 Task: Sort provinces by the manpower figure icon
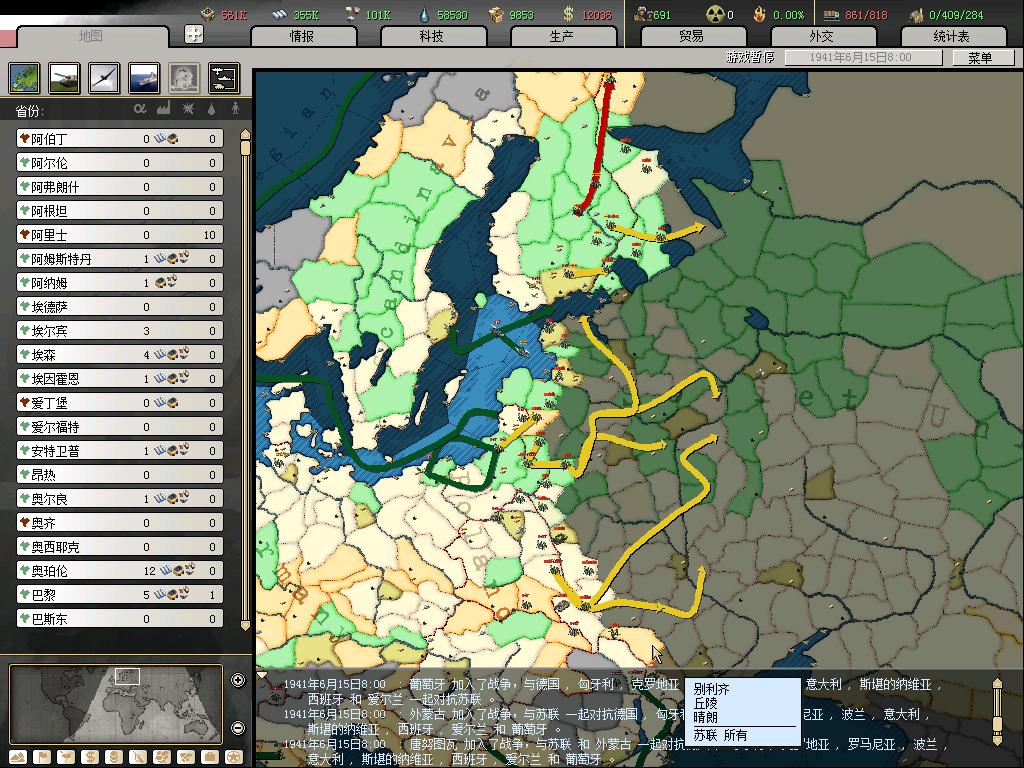coord(236,108)
